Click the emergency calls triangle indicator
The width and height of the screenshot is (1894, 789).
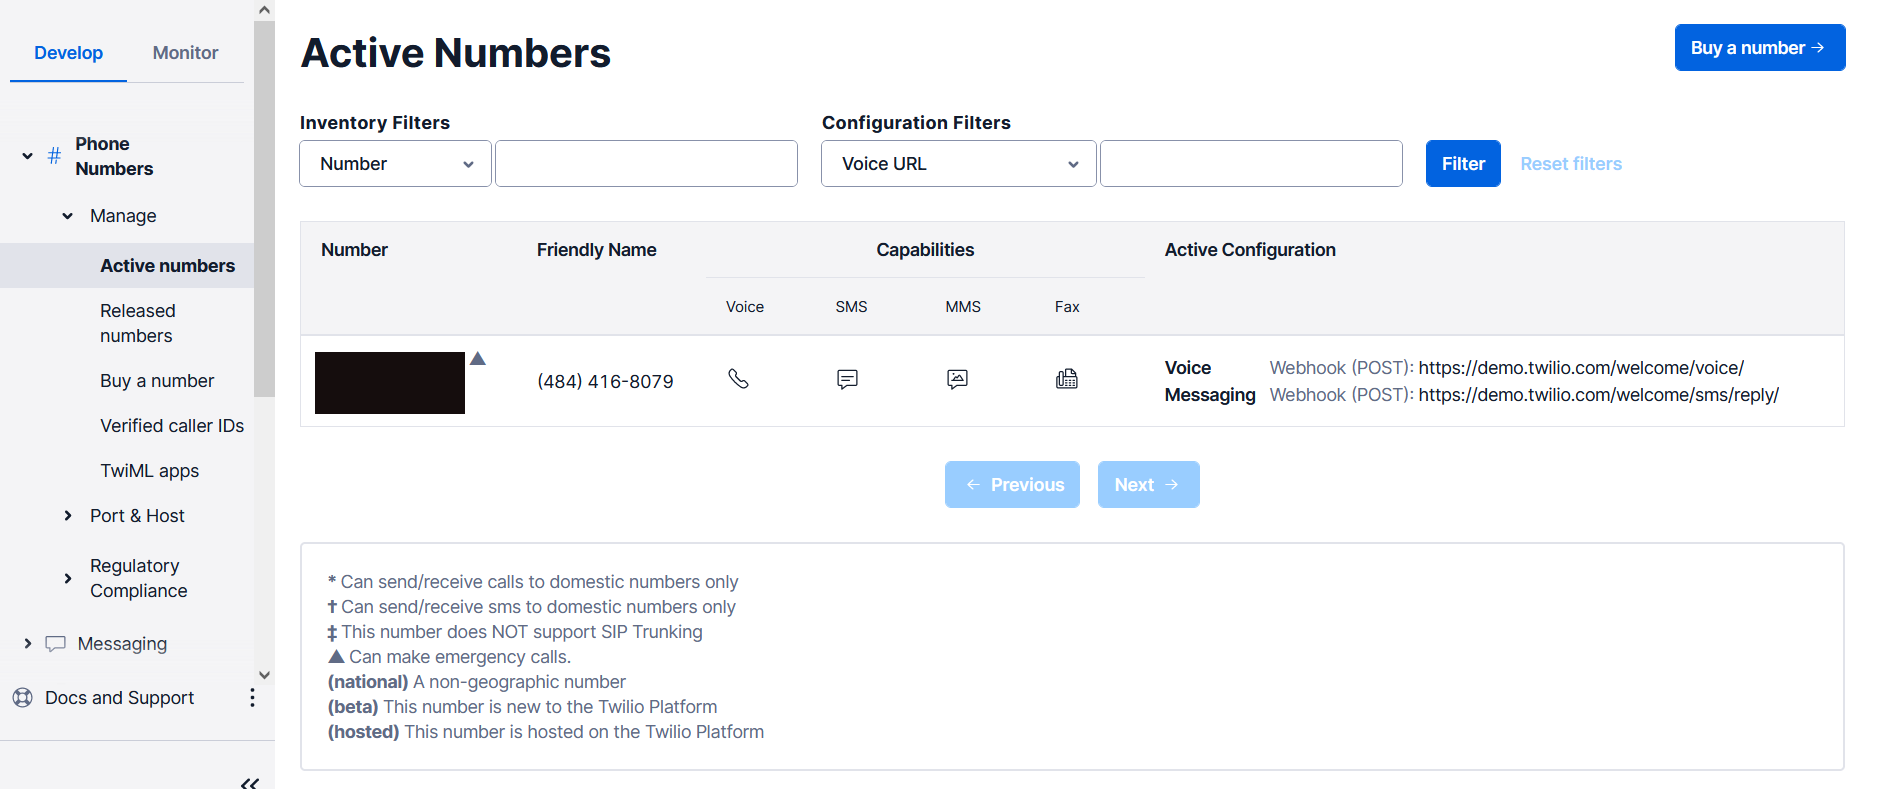(478, 359)
